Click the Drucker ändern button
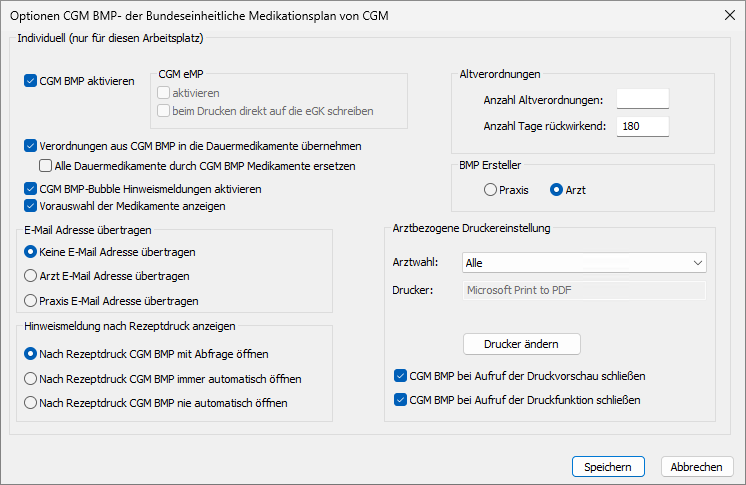Screen dimensions: 746x485 coord(521,344)
